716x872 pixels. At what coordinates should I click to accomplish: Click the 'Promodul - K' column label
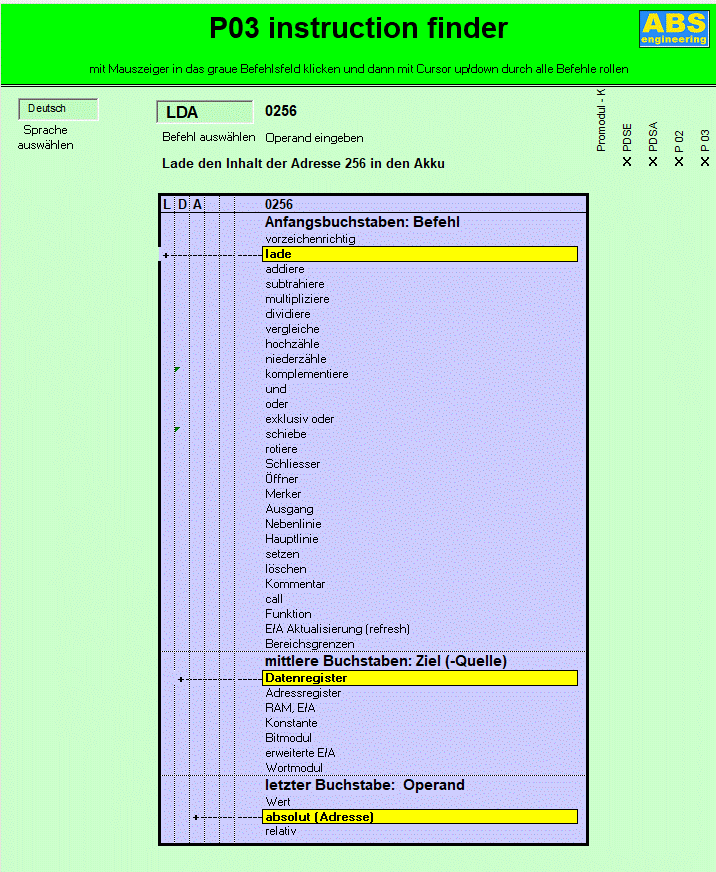pos(601,121)
